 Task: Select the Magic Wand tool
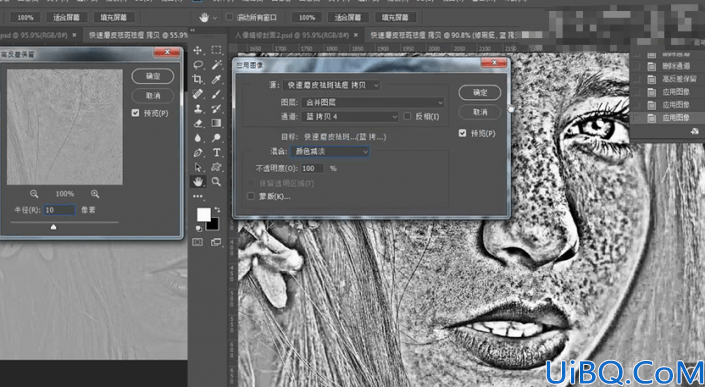click(x=216, y=65)
